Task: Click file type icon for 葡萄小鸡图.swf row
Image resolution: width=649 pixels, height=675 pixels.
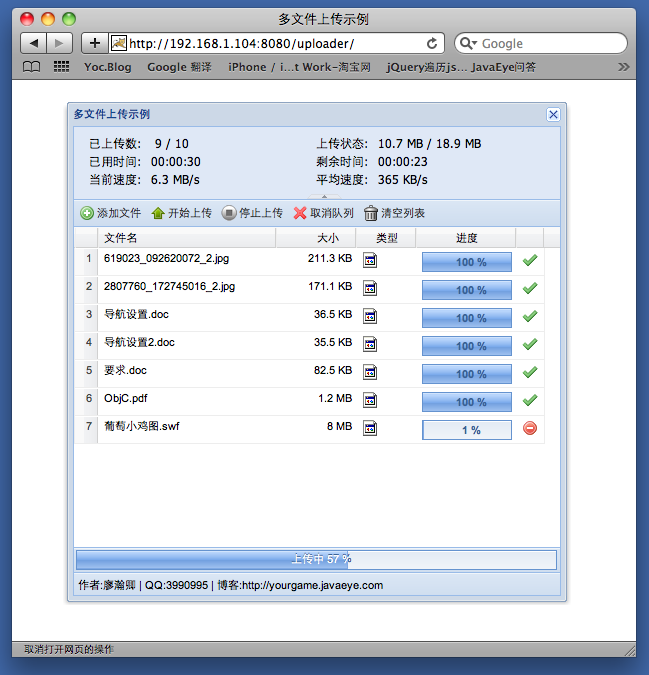Action: [x=370, y=428]
